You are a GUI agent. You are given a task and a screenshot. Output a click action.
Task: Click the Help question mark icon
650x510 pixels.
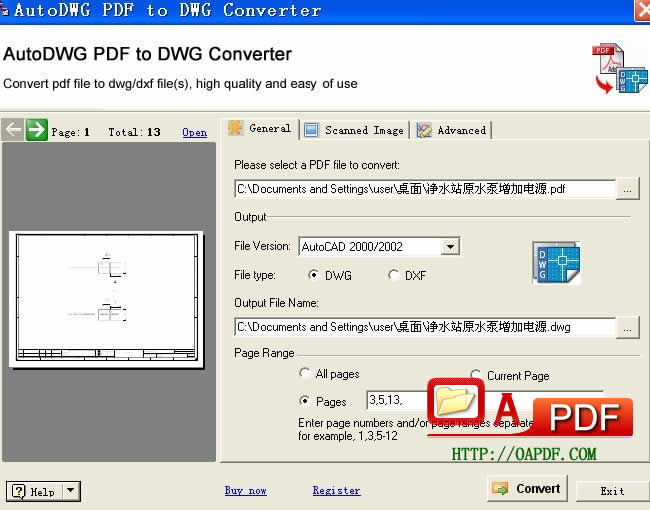point(19,491)
